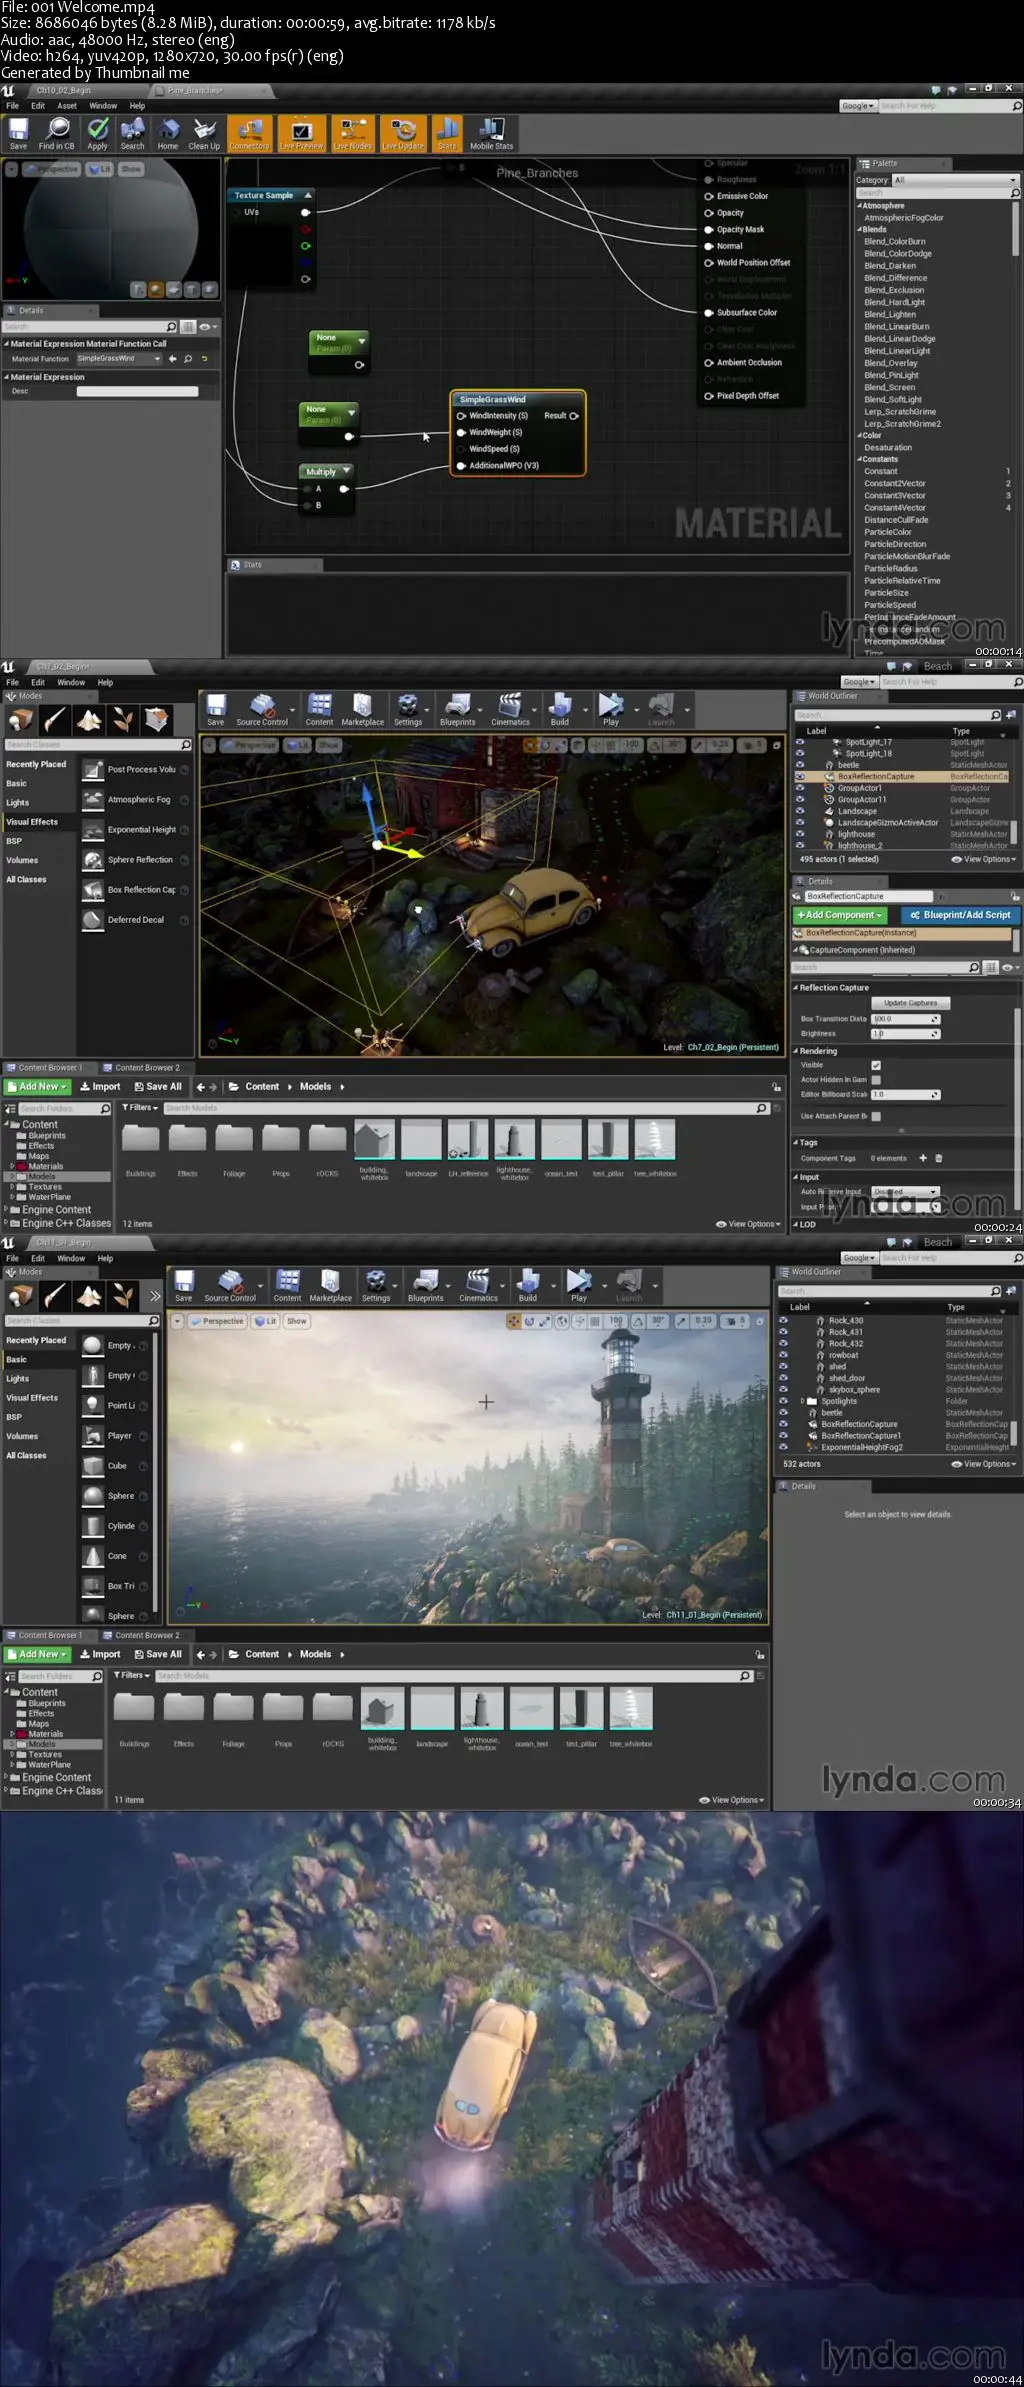Open the Add Component dropdown

pos(840,915)
